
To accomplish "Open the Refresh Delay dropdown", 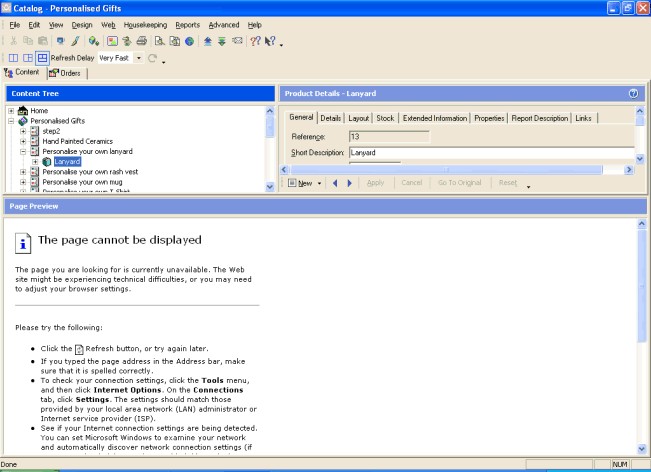I will (x=139, y=58).
